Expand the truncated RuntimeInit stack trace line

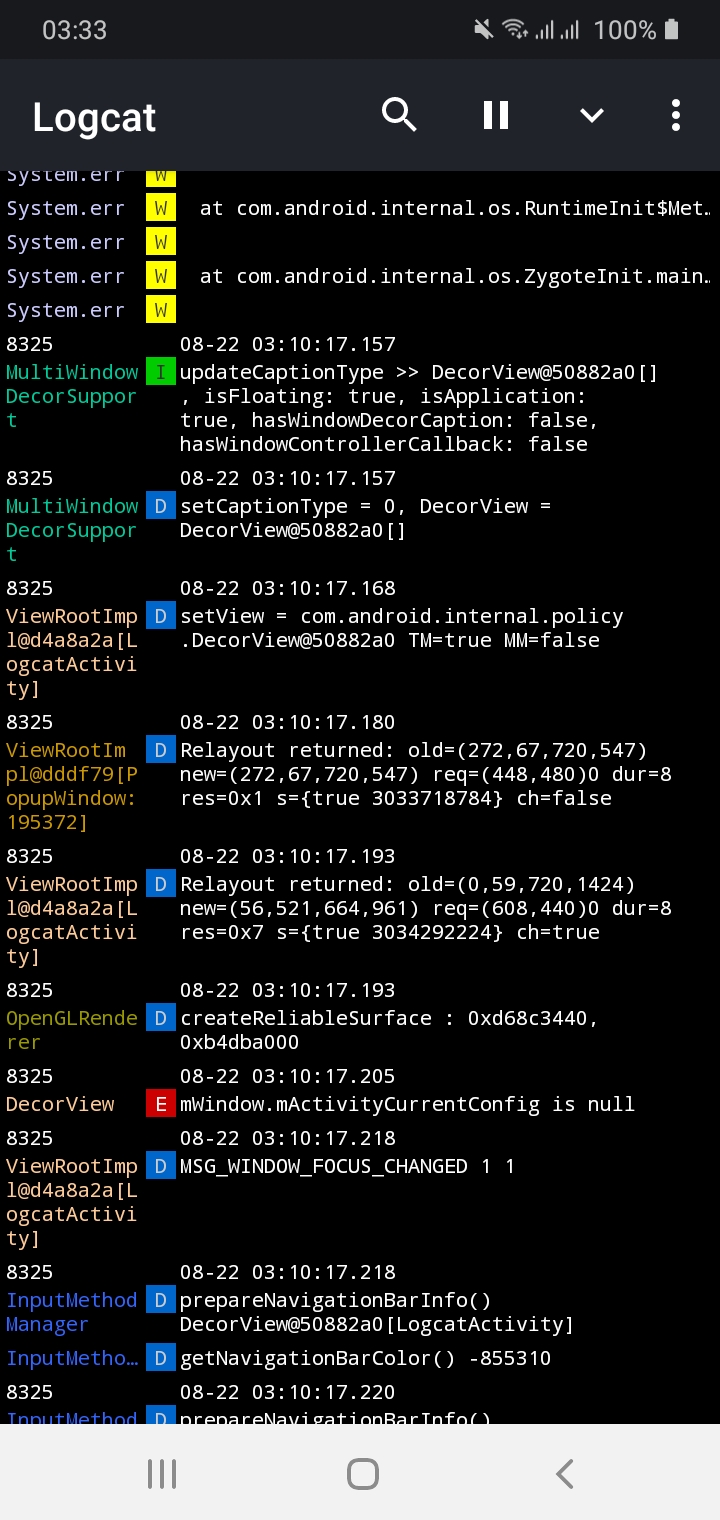(450, 208)
